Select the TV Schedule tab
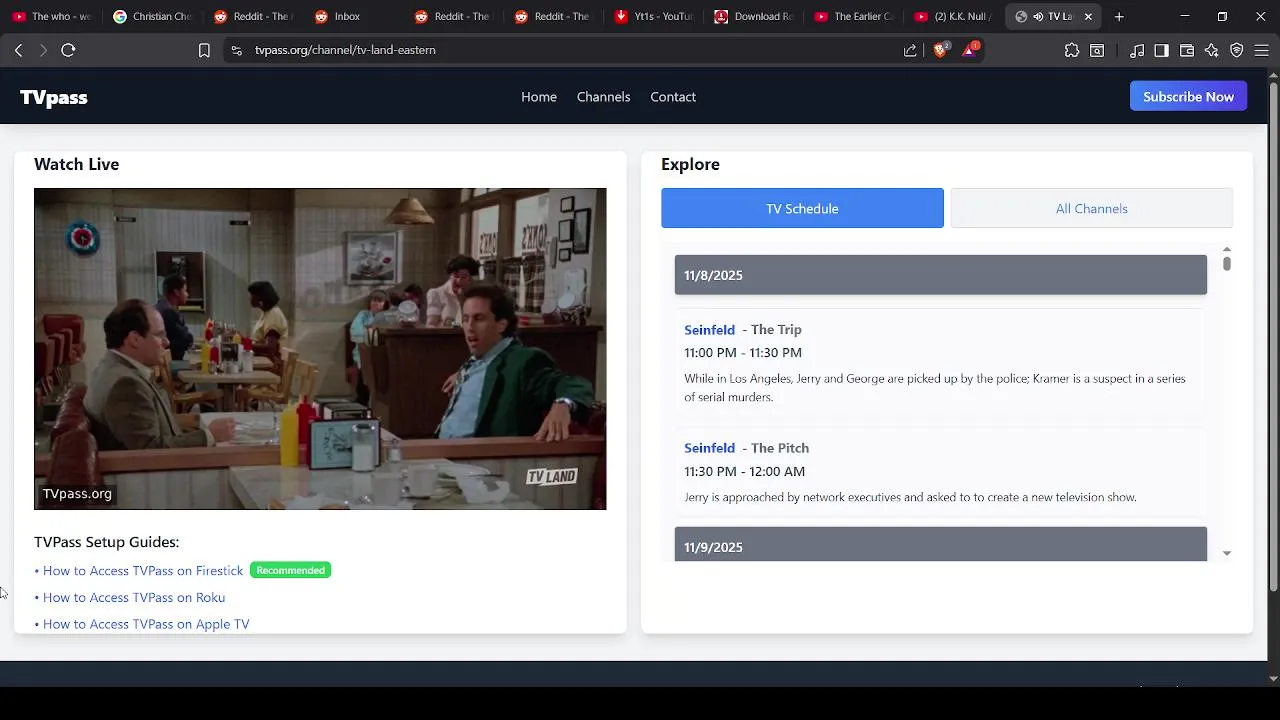The height and width of the screenshot is (720, 1280). tap(802, 208)
